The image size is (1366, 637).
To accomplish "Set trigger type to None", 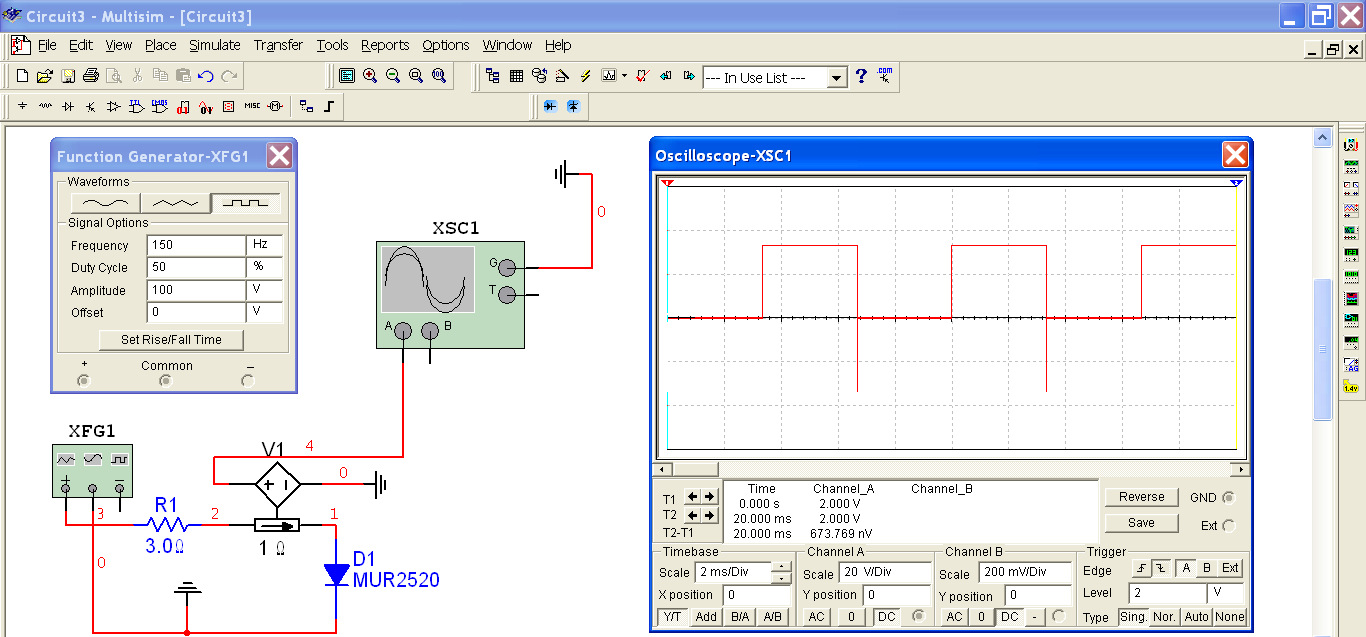I will [x=1230, y=617].
